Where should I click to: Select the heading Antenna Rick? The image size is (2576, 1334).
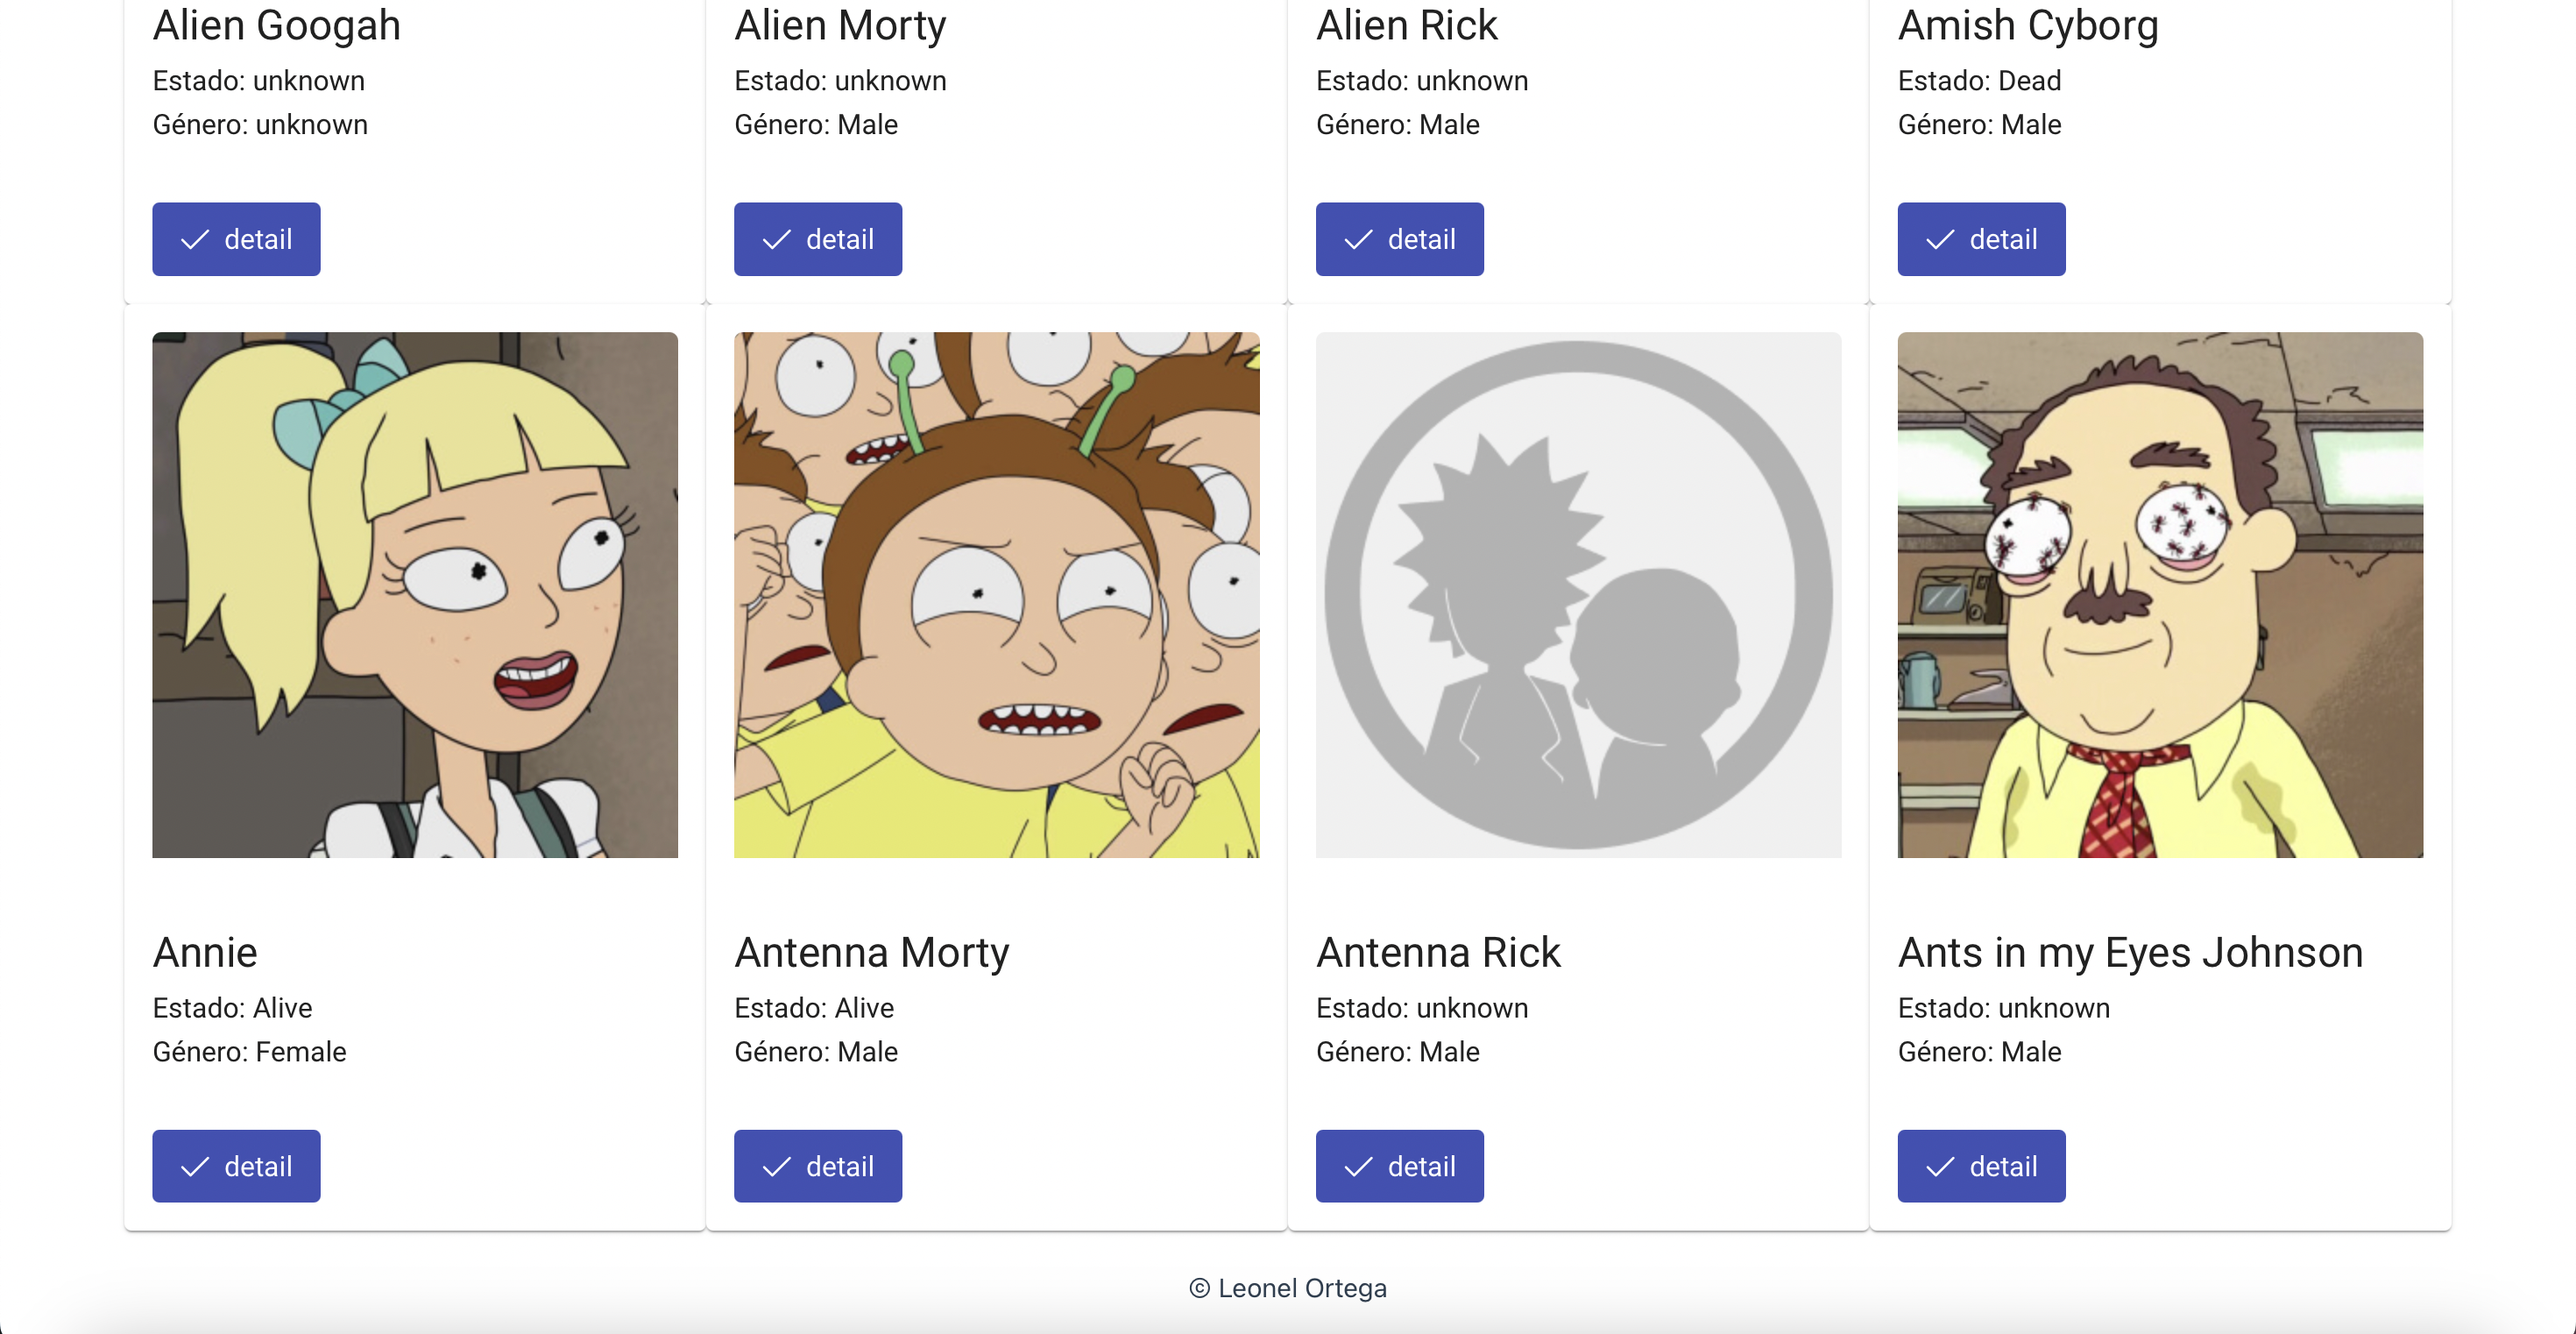tap(1438, 952)
